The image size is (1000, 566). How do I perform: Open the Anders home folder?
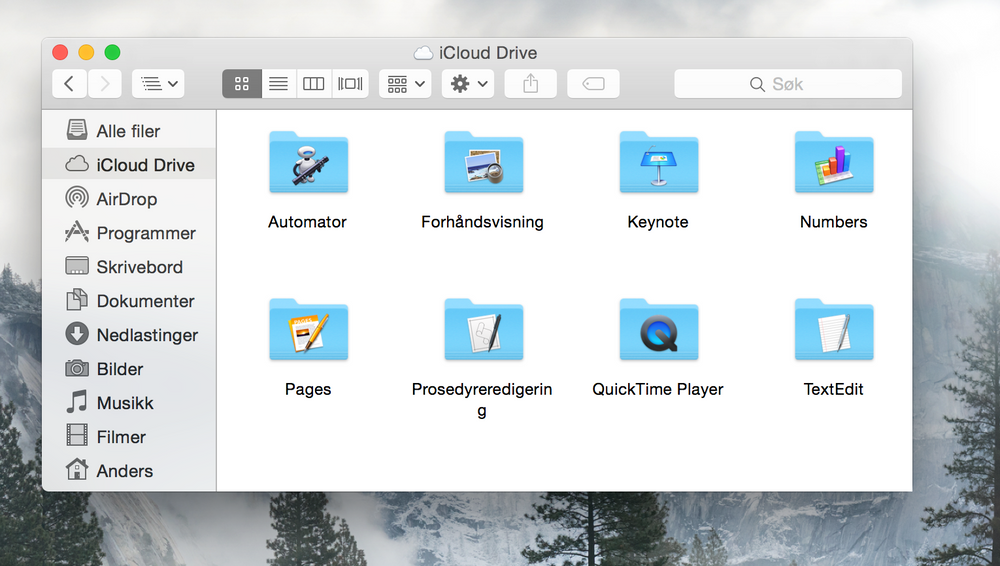129,470
